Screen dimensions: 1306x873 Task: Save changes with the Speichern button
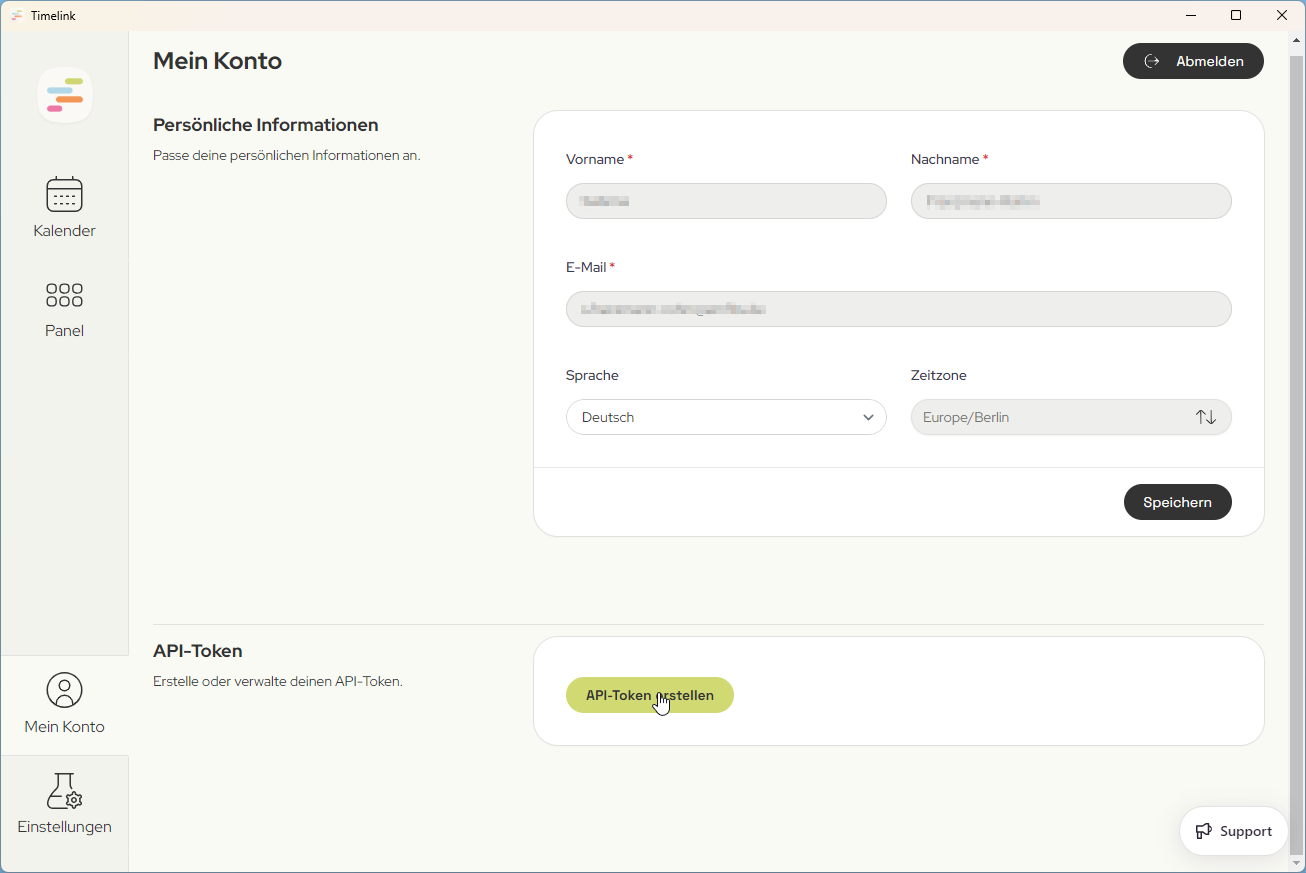(x=1178, y=502)
